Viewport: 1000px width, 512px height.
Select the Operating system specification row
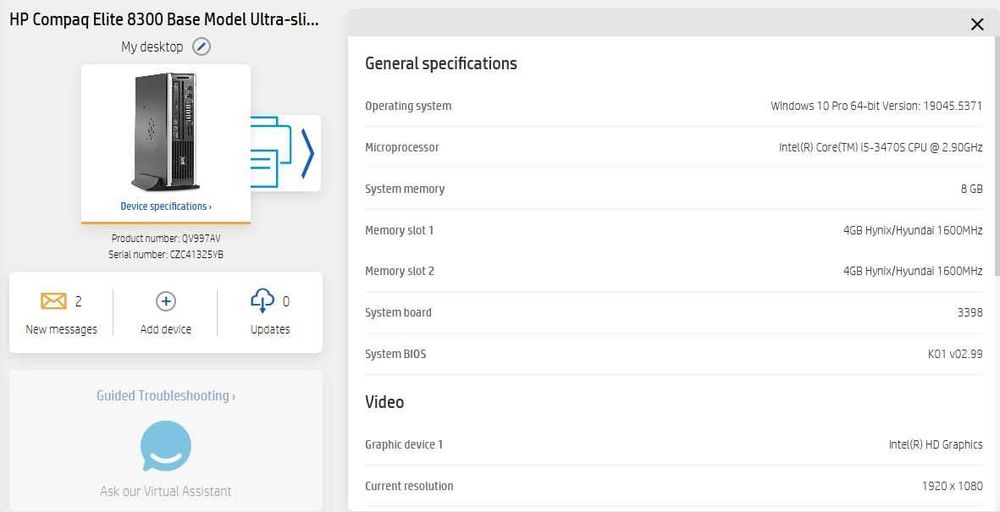pos(673,106)
